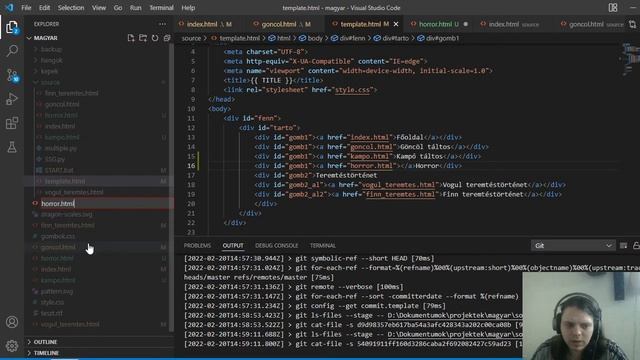
Task: Open the Extensions view
Action: (x=12, y=123)
